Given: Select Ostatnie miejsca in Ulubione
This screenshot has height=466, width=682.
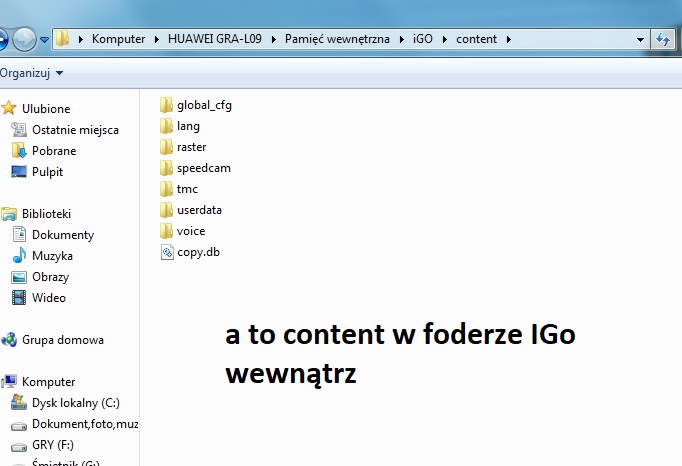Looking at the screenshot, I should tap(75, 130).
